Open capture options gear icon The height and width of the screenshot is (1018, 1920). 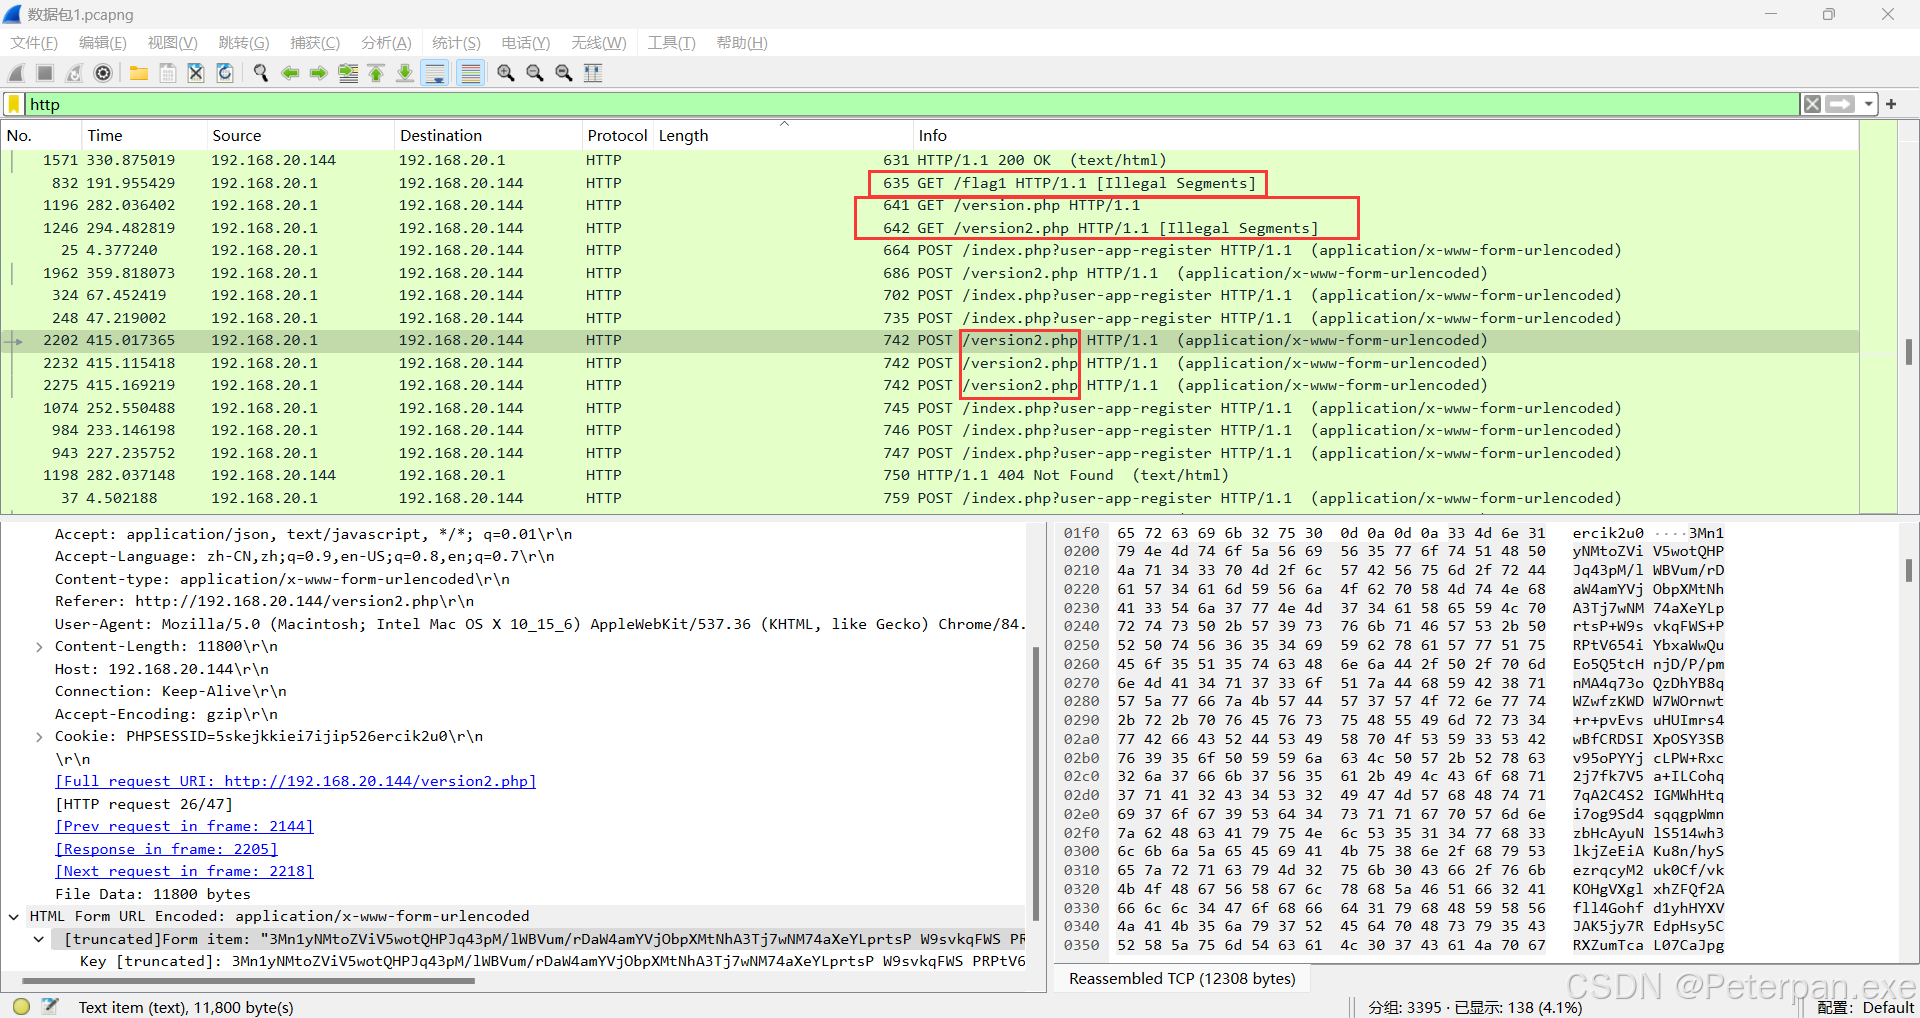coord(102,73)
